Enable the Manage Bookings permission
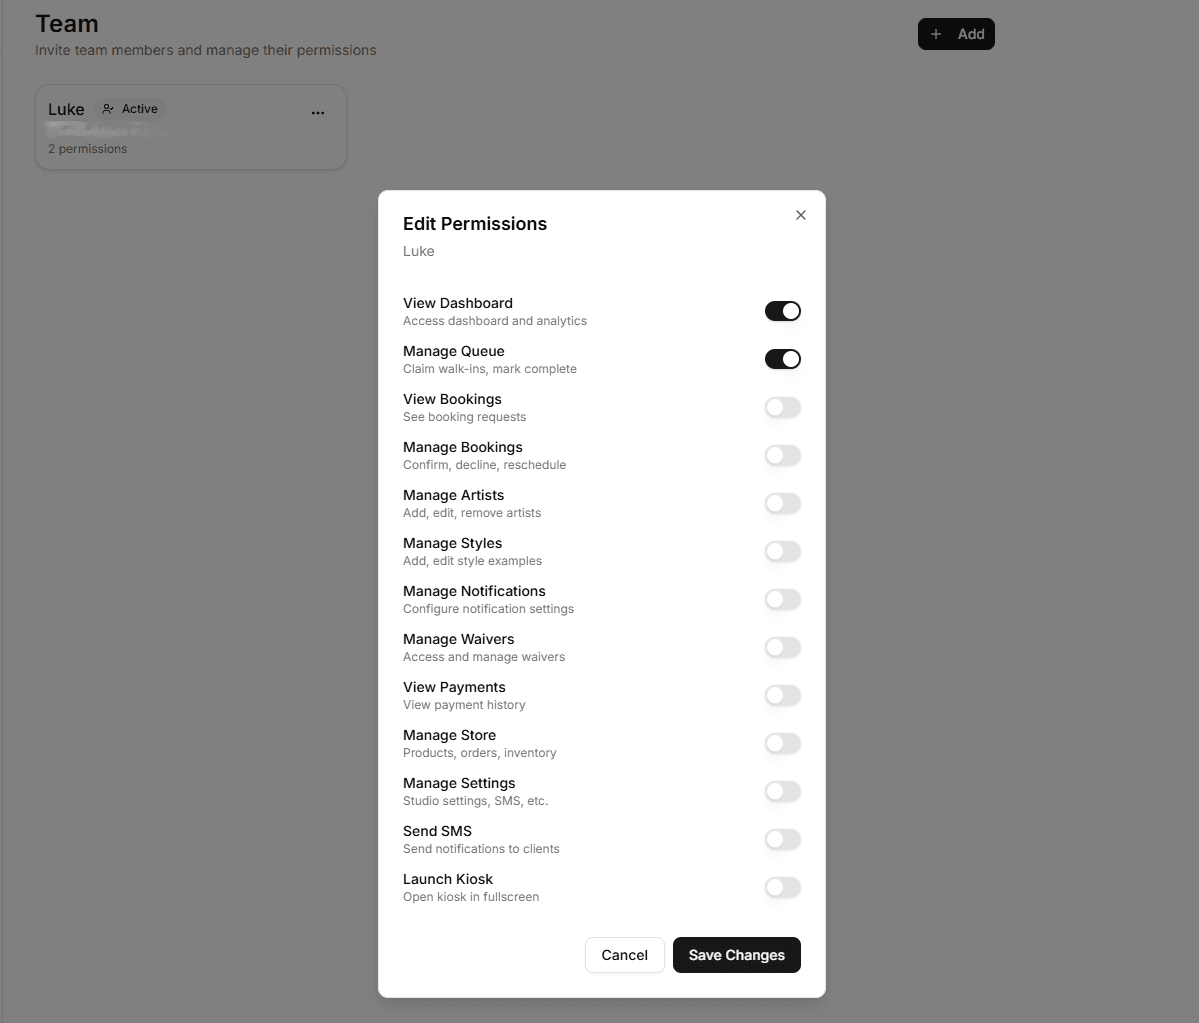Viewport: 1199px width, 1023px height. coord(783,455)
